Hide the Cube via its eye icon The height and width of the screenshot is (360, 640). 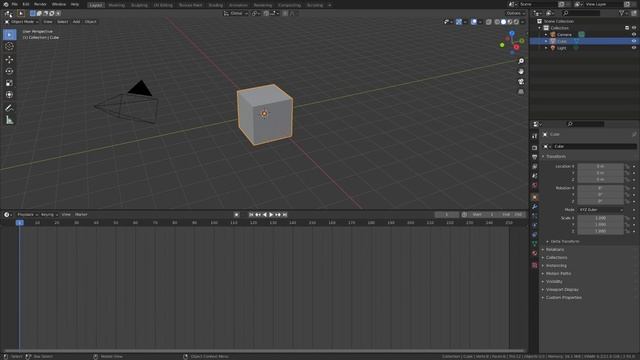[x=634, y=41]
